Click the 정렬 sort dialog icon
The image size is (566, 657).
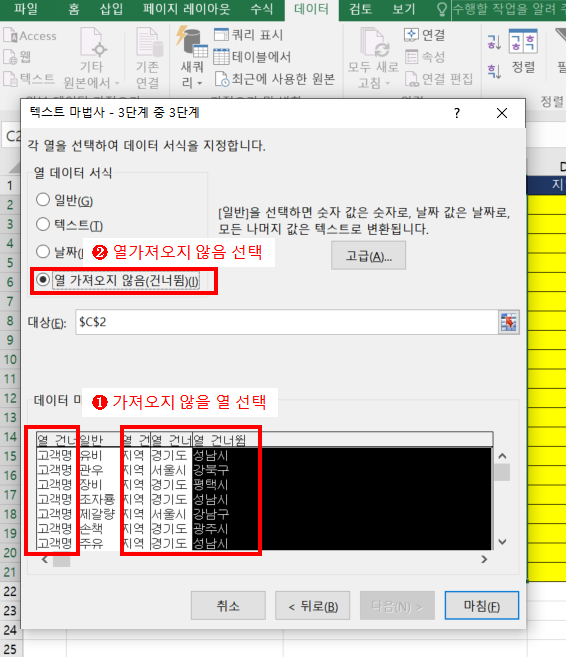coord(523,42)
